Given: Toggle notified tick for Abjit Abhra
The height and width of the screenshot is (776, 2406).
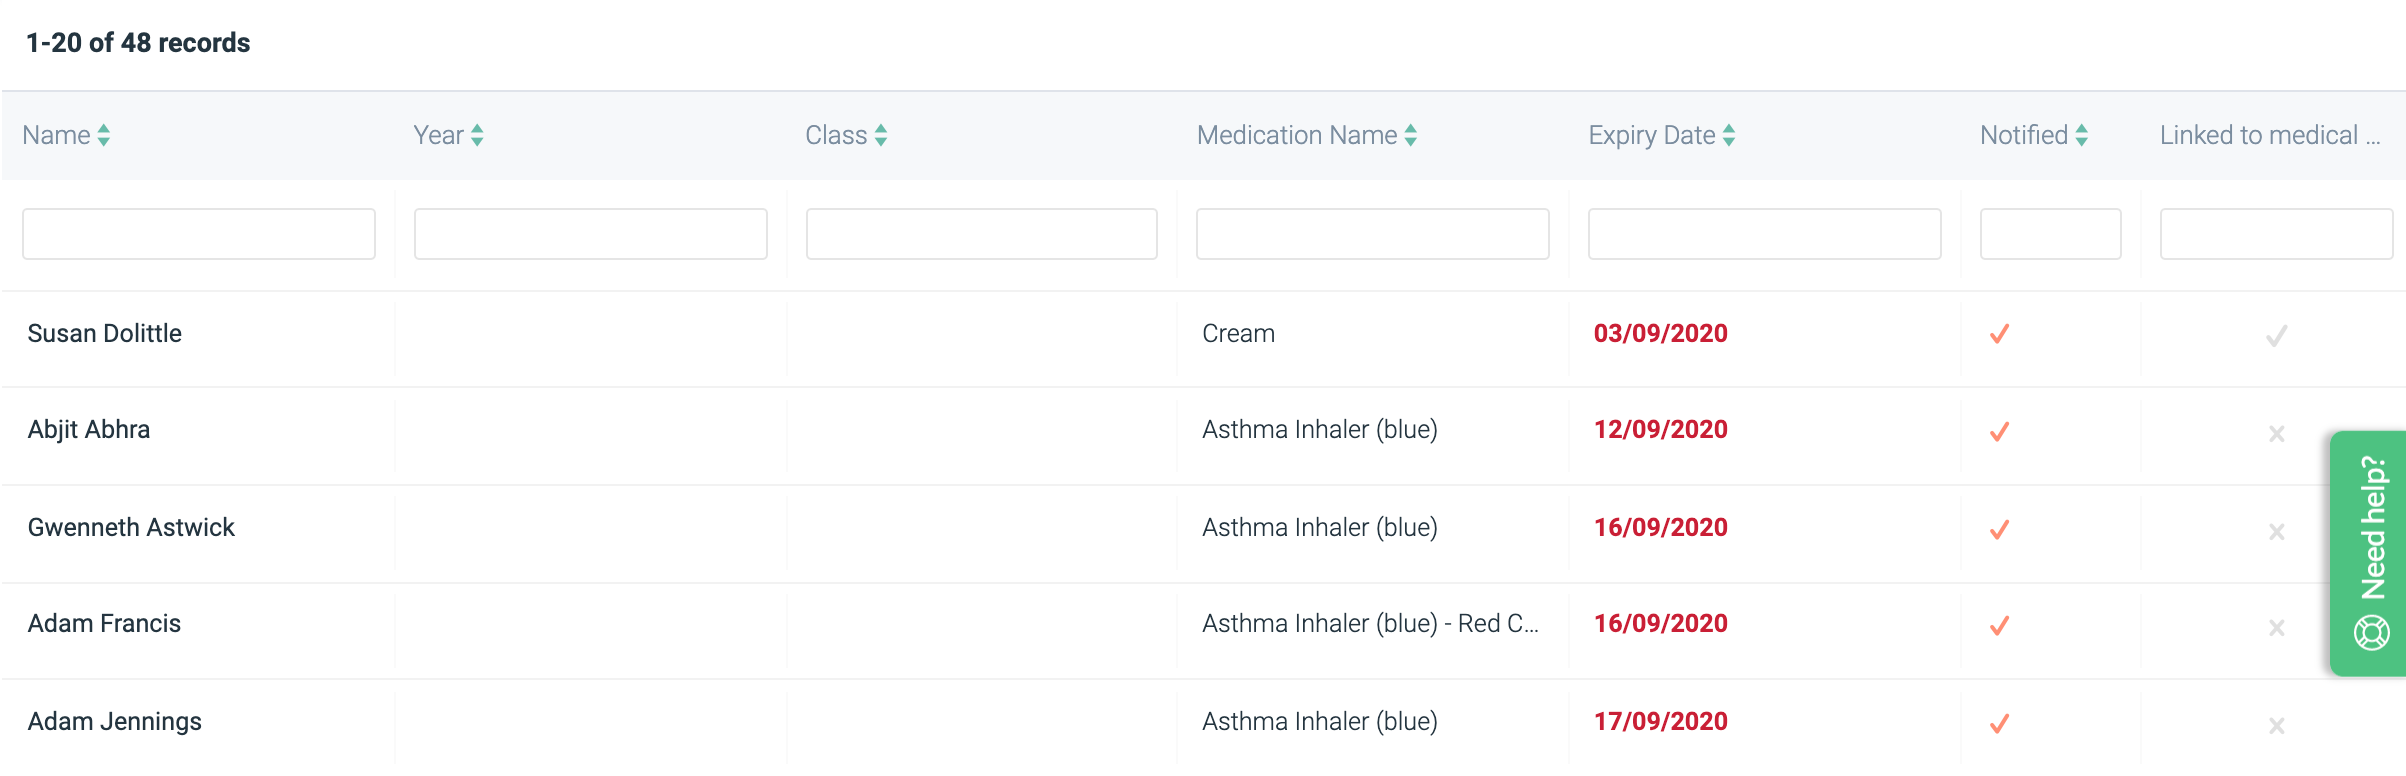Looking at the screenshot, I should [x=2000, y=432].
